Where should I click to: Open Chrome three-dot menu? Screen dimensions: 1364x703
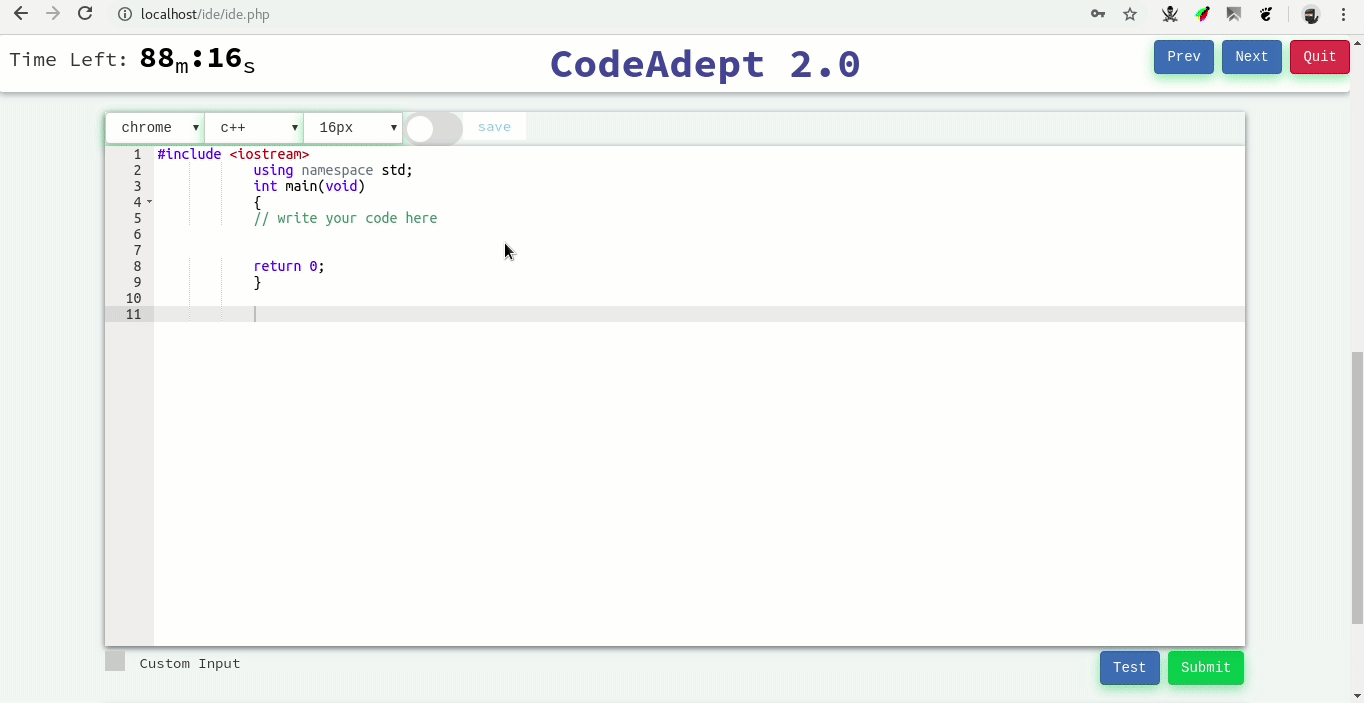(x=1343, y=14)
